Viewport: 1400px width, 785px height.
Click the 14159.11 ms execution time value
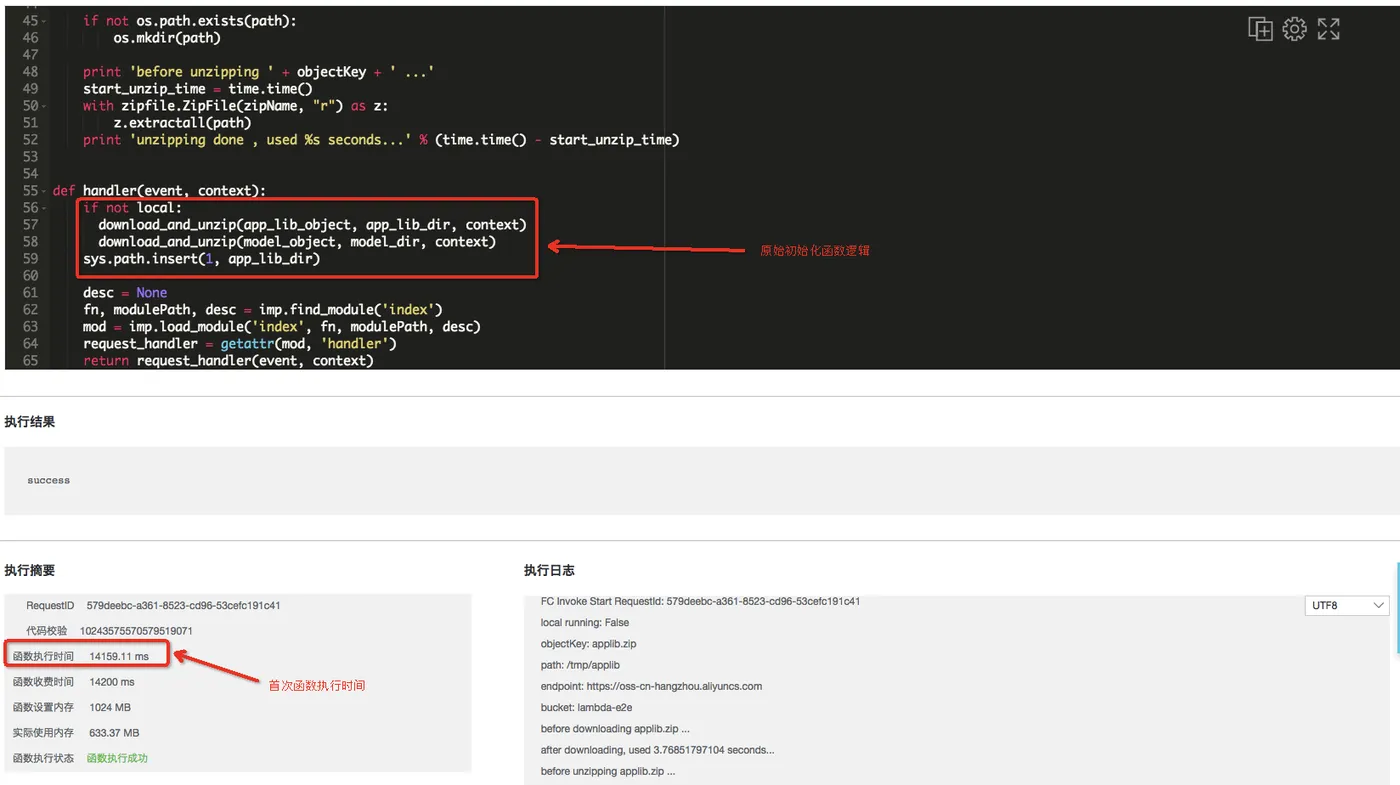[x=119, y=656]
